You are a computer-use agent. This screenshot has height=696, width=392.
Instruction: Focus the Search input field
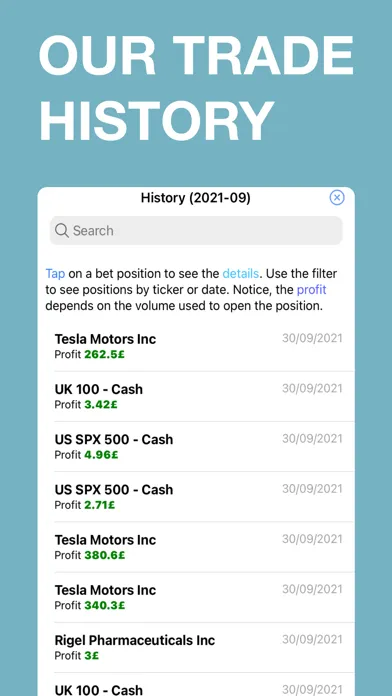coord(196,230)
